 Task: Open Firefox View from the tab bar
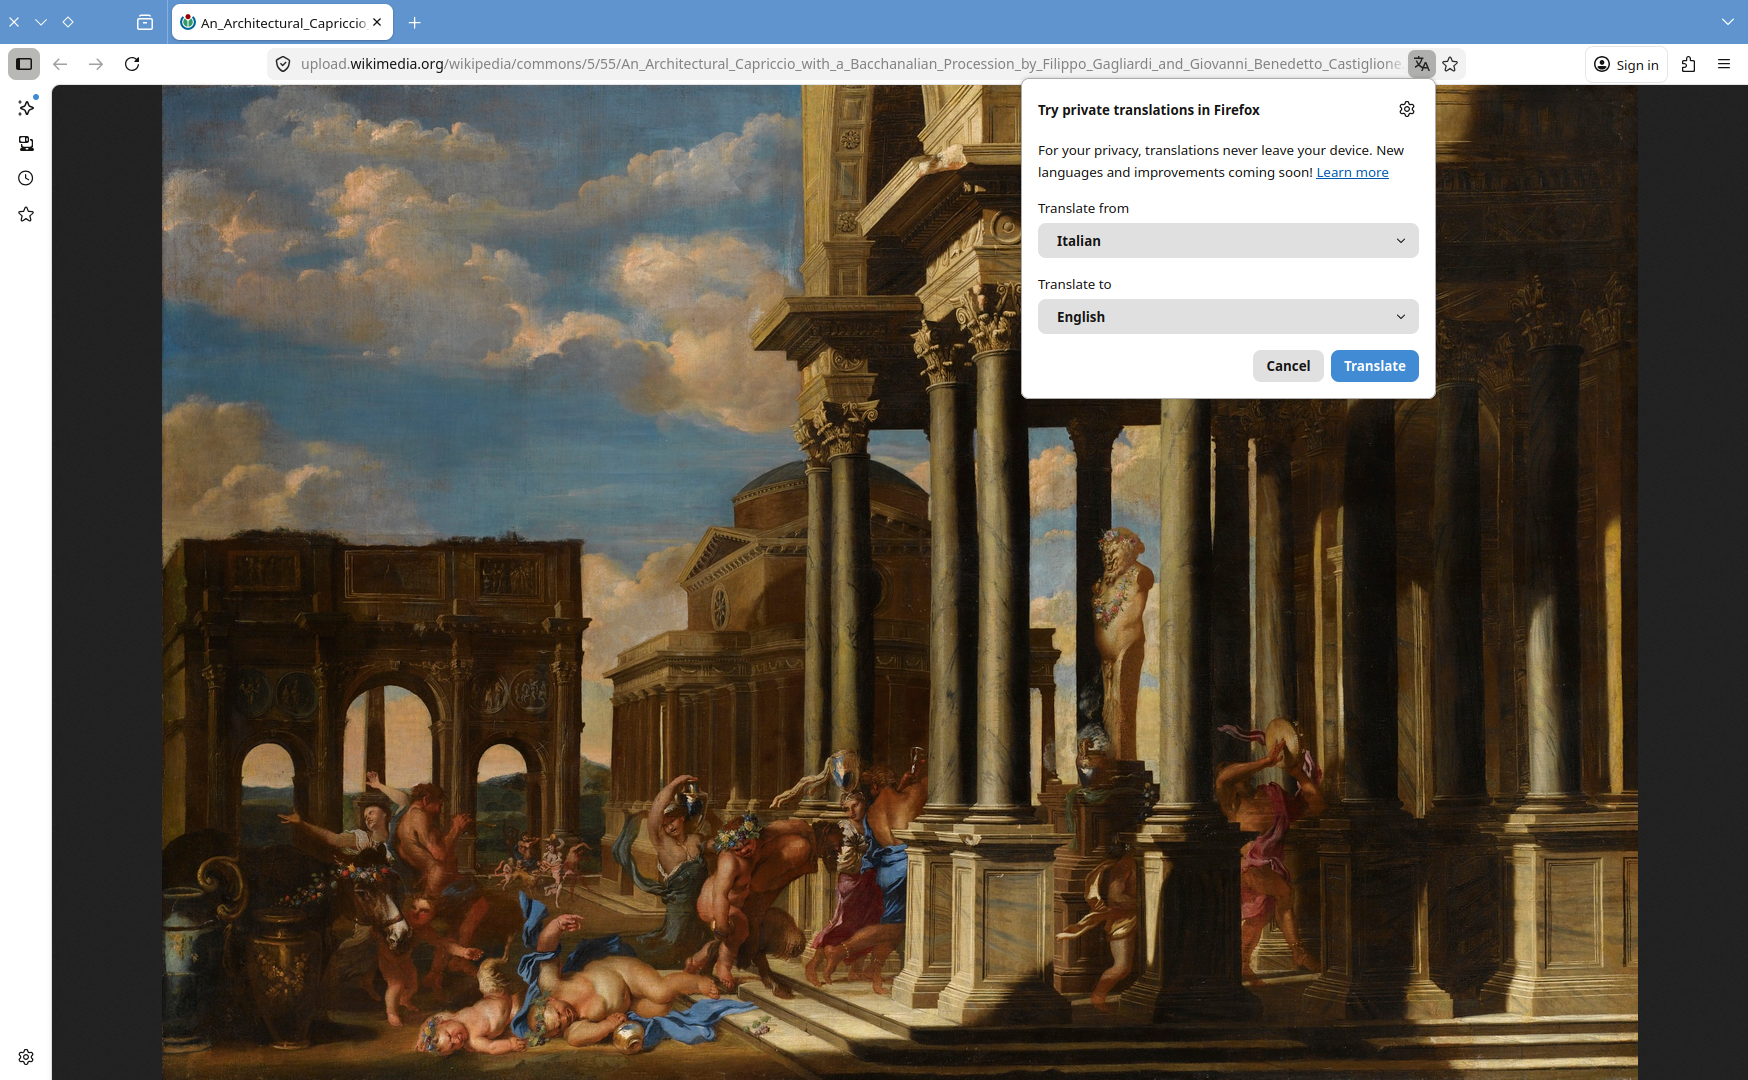(145, 22)
